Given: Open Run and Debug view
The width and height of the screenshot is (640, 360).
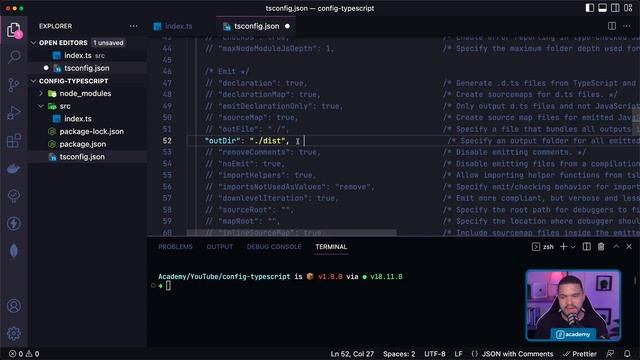Looking at the screenshot, I should click(x=14, y=113).
